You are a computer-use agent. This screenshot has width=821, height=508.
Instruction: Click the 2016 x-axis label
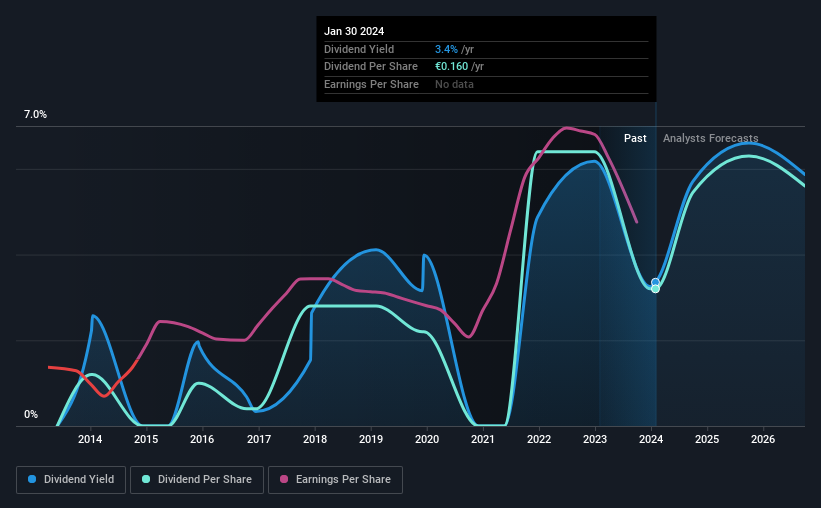click(x=202, y=439)
